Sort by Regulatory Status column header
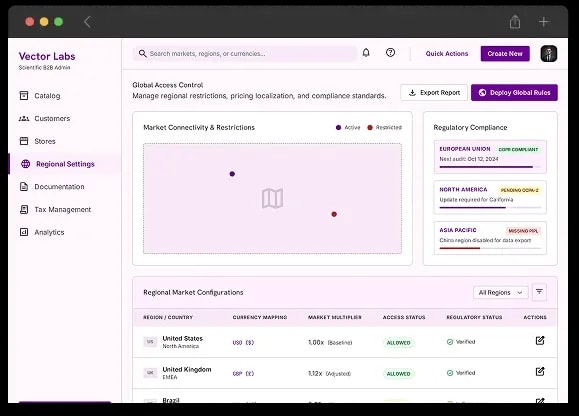The height and width of the screenshot is (416, 579). point(474,317)
